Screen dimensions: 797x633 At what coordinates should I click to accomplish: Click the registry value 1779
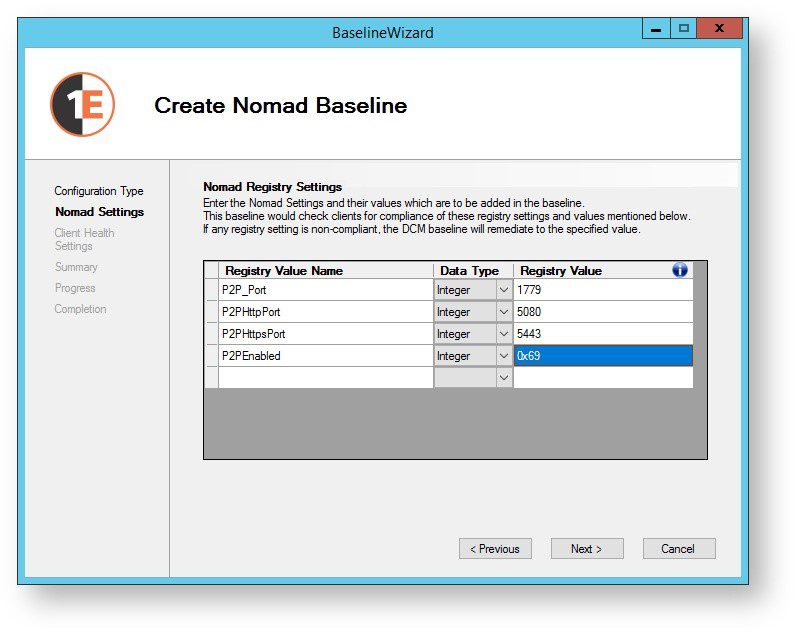pyautogui.click(x=603, y=290)
